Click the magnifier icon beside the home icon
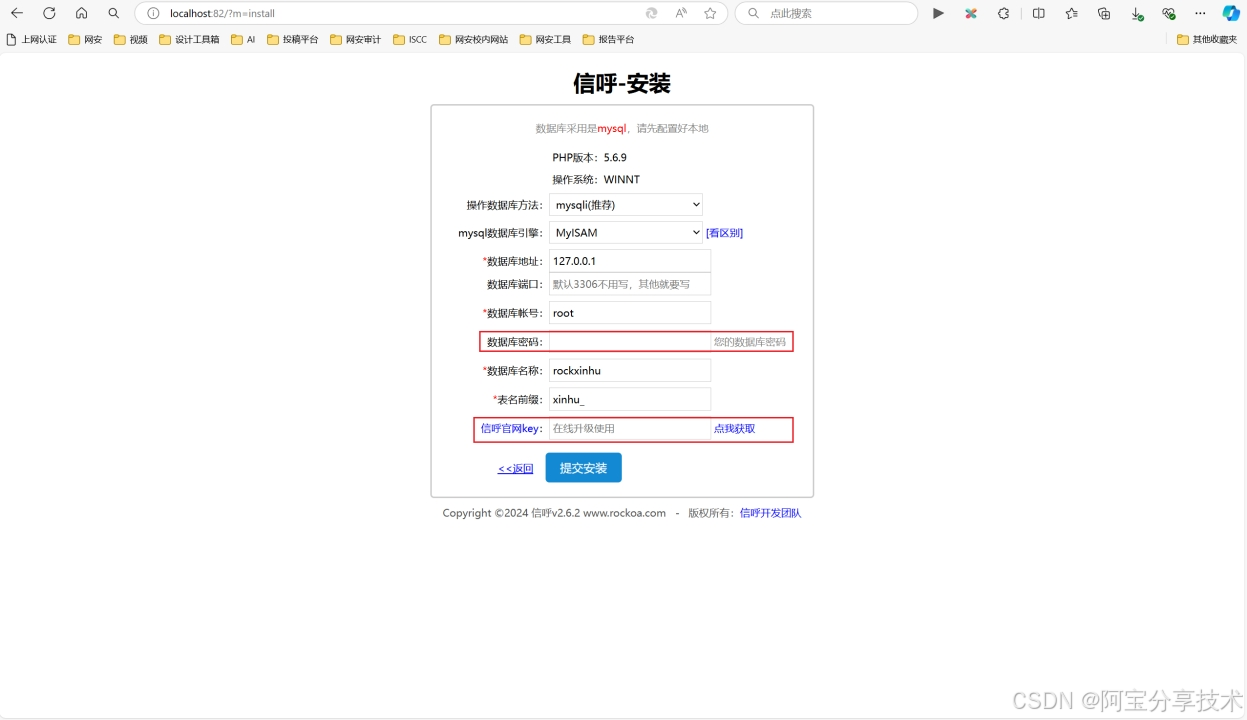This screenshot has width=1247, height=720. (114, 14)
